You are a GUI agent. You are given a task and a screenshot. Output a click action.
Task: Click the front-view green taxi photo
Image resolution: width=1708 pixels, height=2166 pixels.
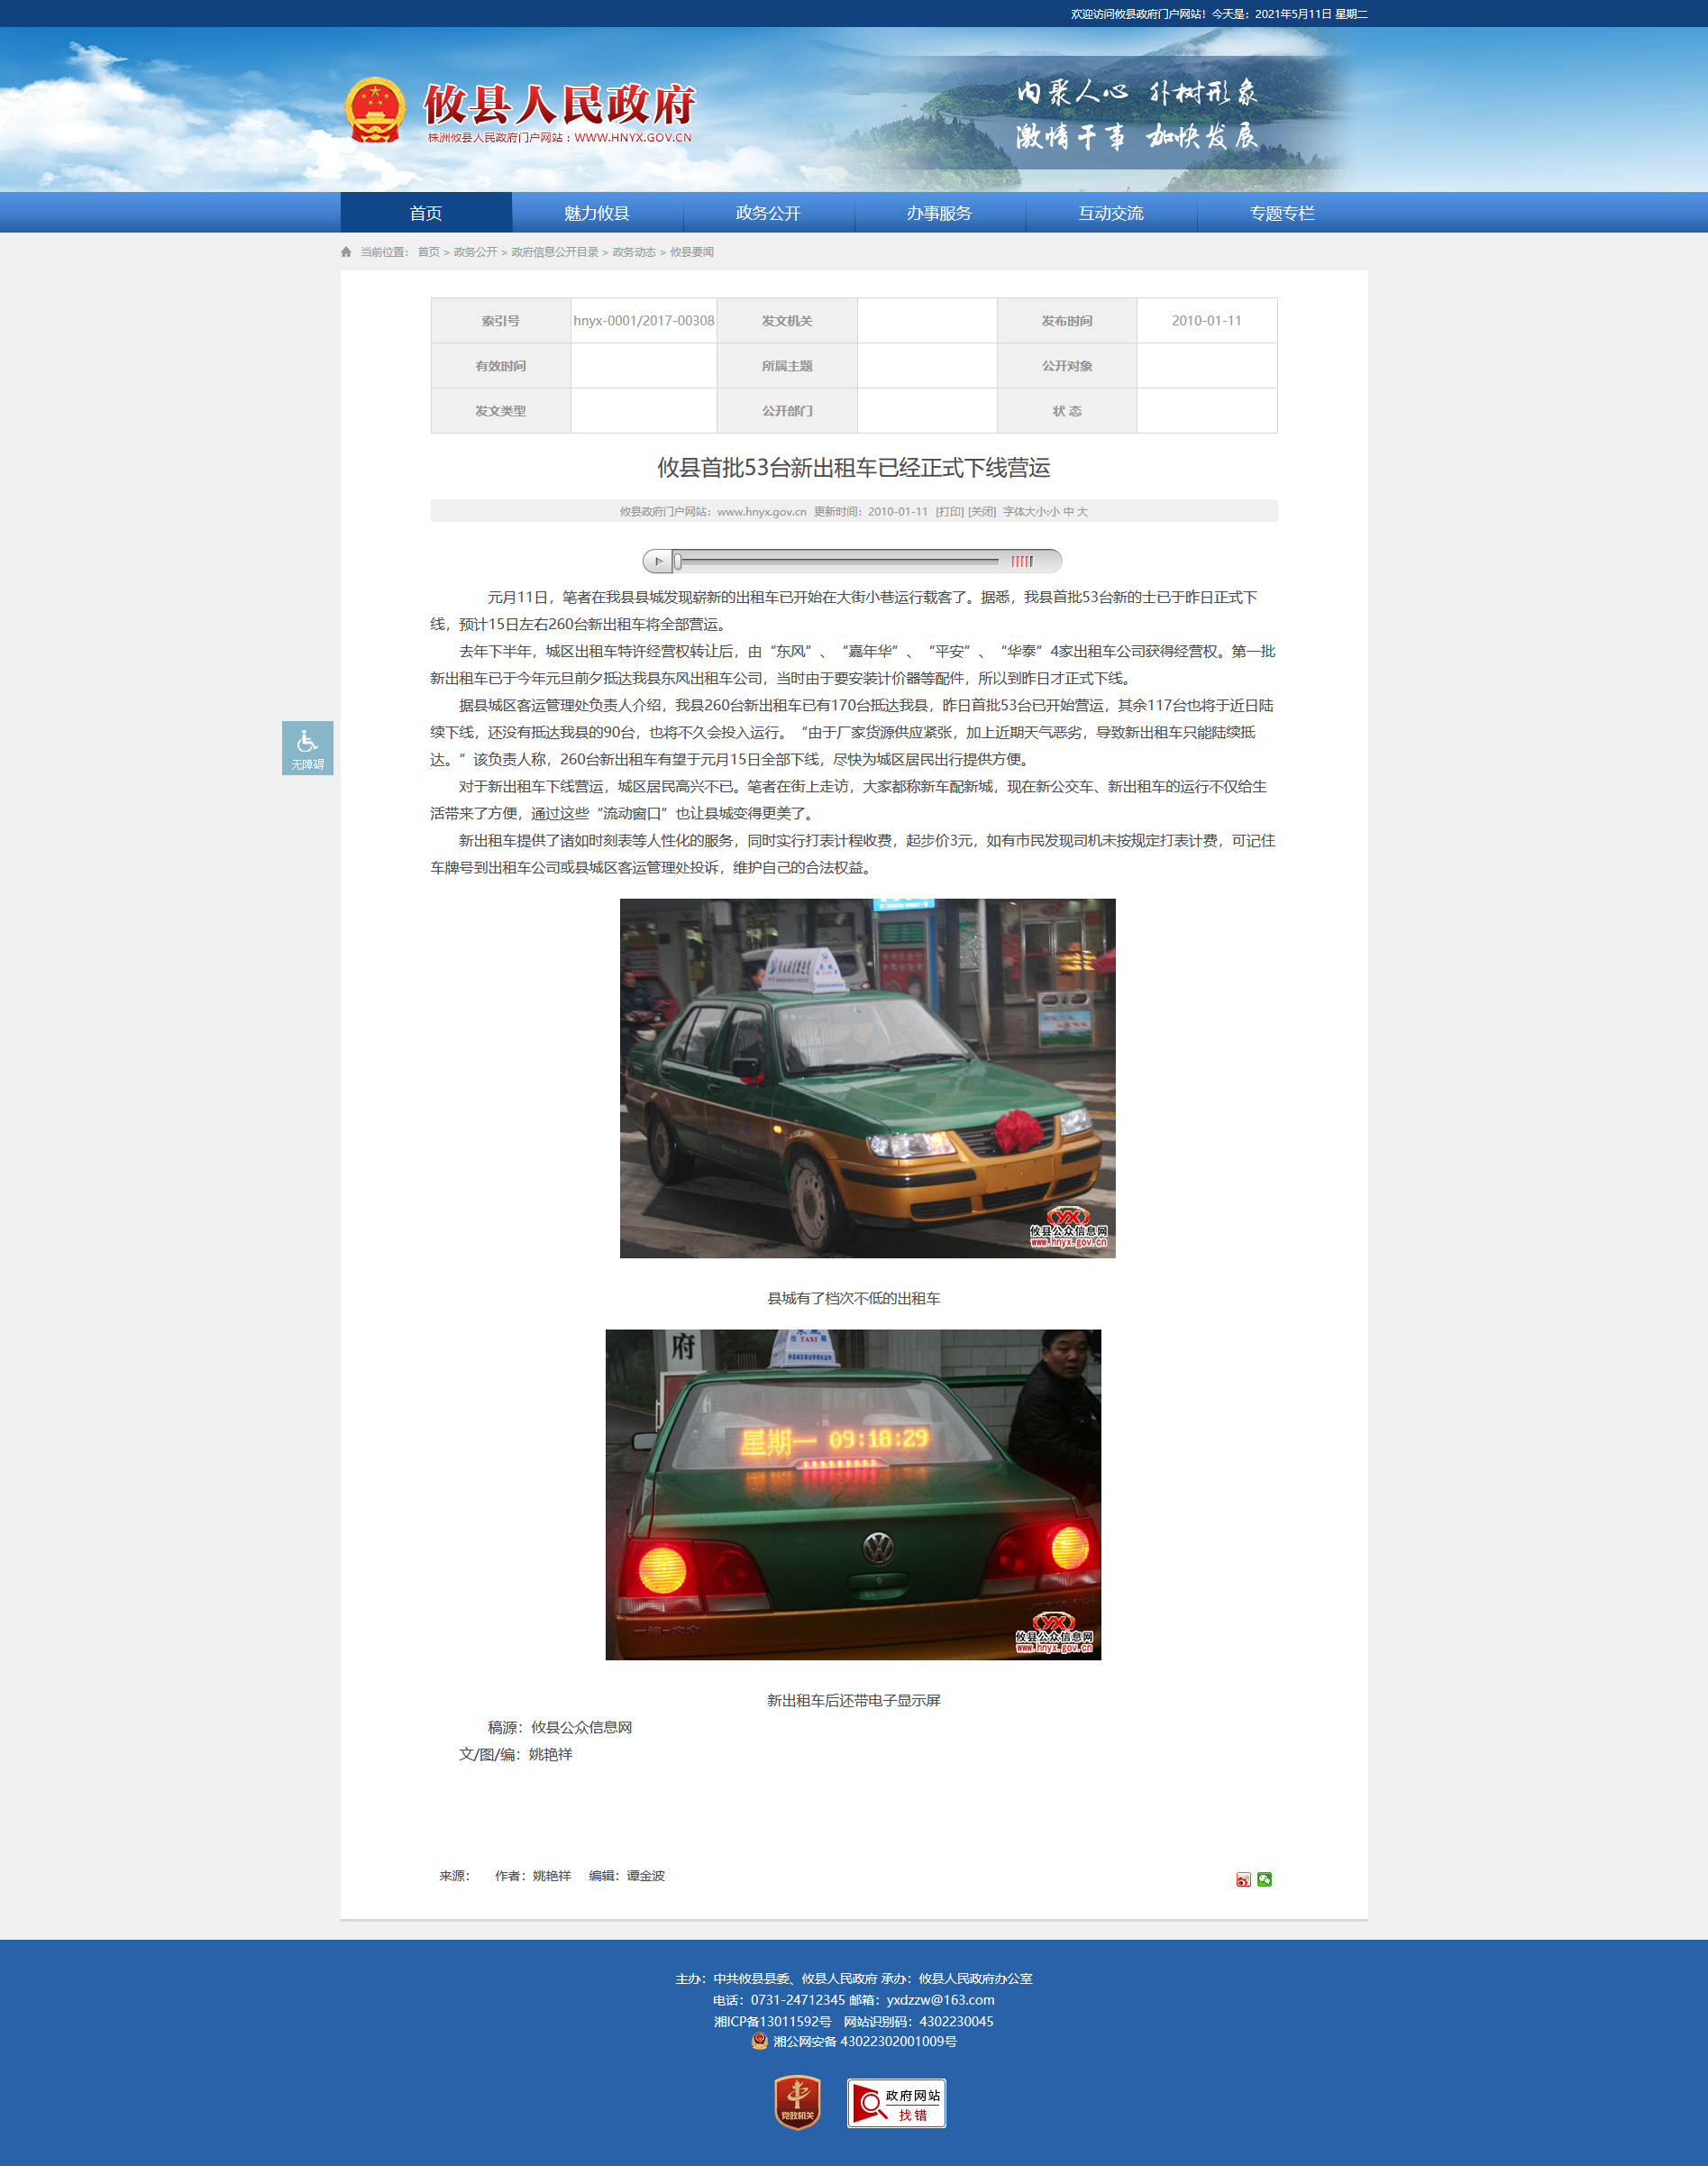coord(867,1077)
